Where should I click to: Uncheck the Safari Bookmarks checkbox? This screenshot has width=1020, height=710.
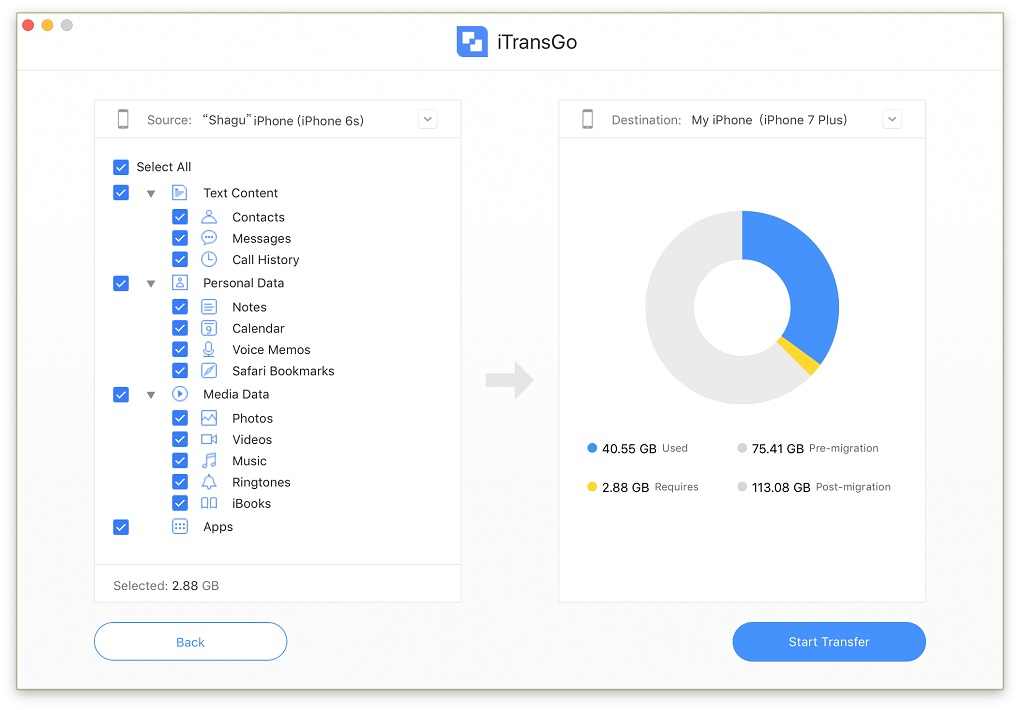(x=180, y=371)
